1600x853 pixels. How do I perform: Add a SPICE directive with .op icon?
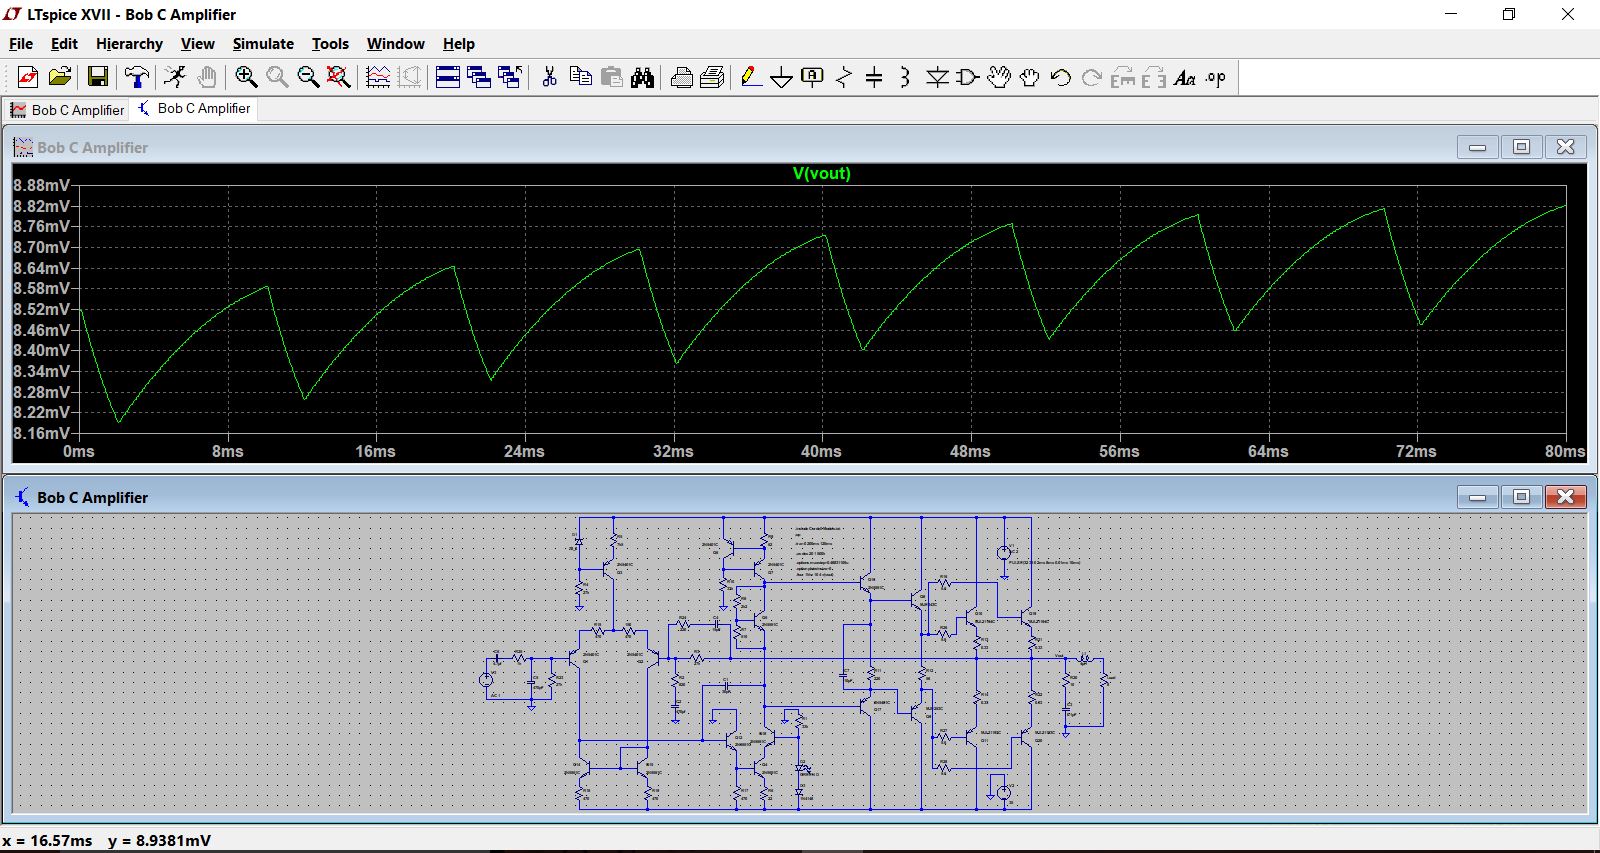point(1216,77)
